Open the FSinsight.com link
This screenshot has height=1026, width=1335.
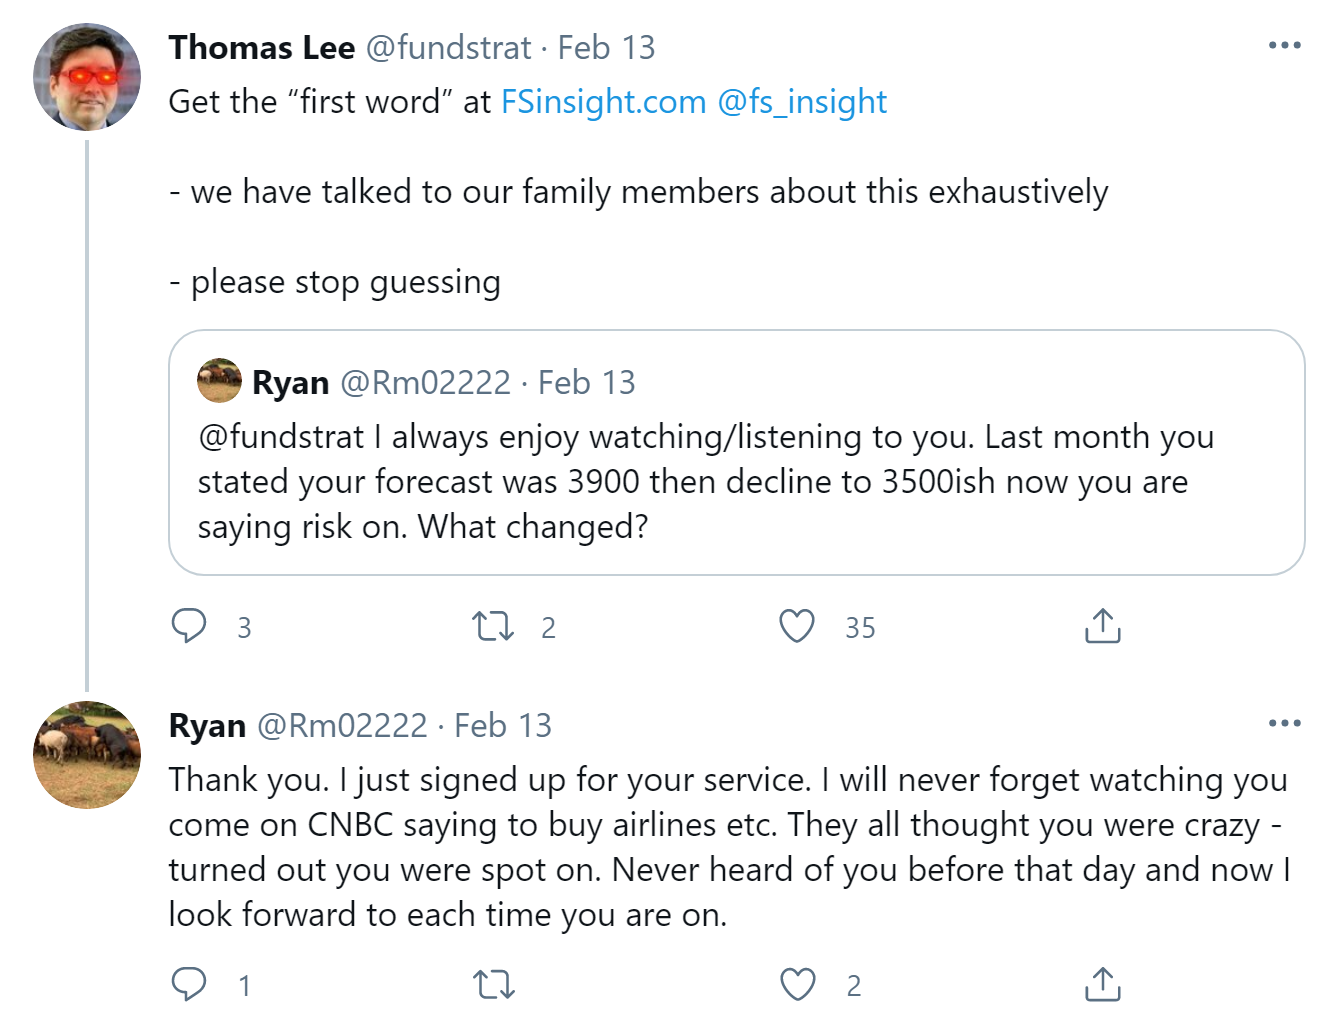[x=603, y=101]
